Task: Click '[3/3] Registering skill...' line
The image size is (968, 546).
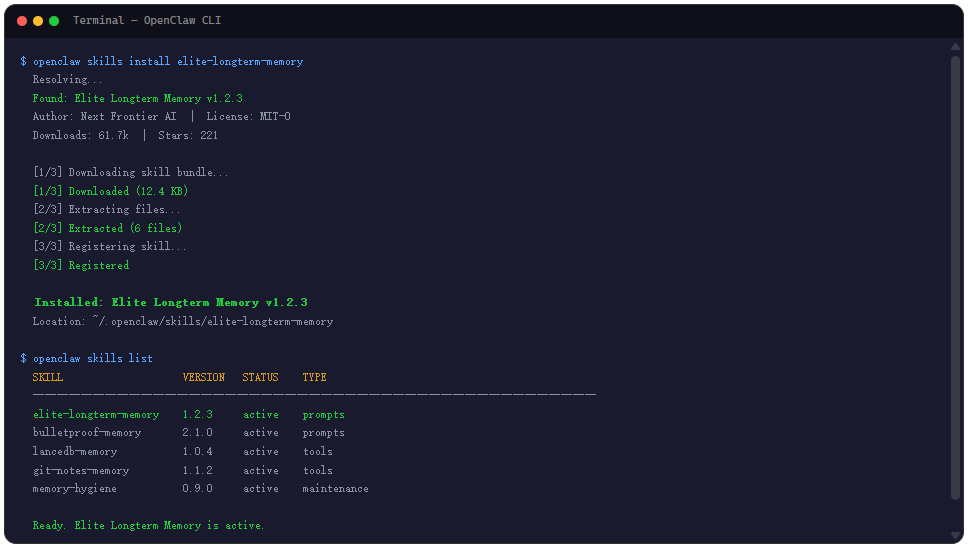Action: (x=109, y=246)
